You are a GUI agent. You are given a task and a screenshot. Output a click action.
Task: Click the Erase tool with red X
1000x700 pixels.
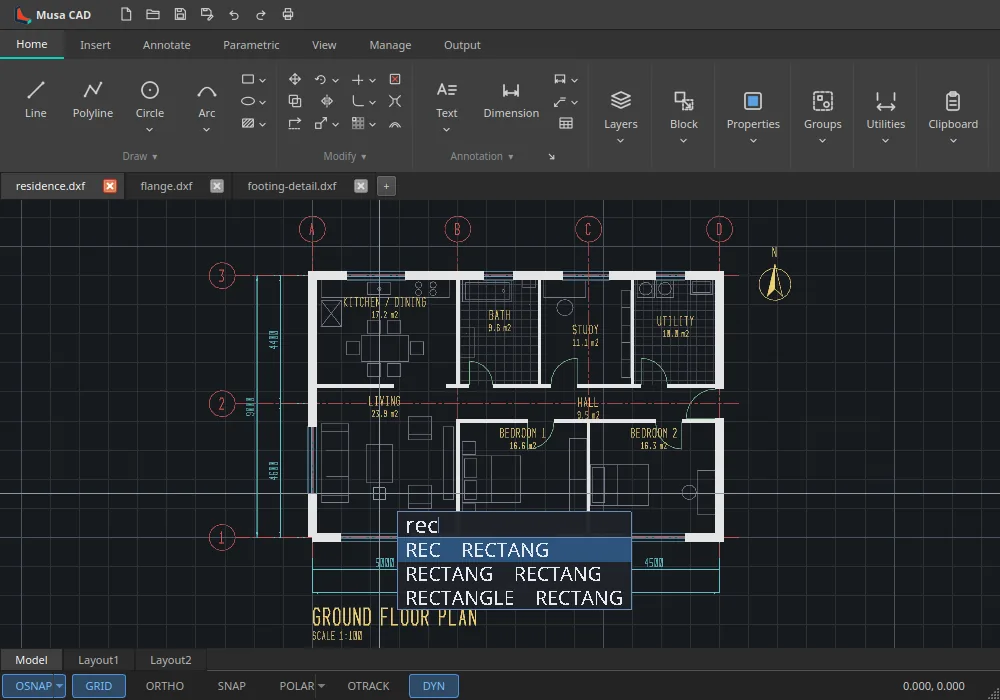[395, 79]
